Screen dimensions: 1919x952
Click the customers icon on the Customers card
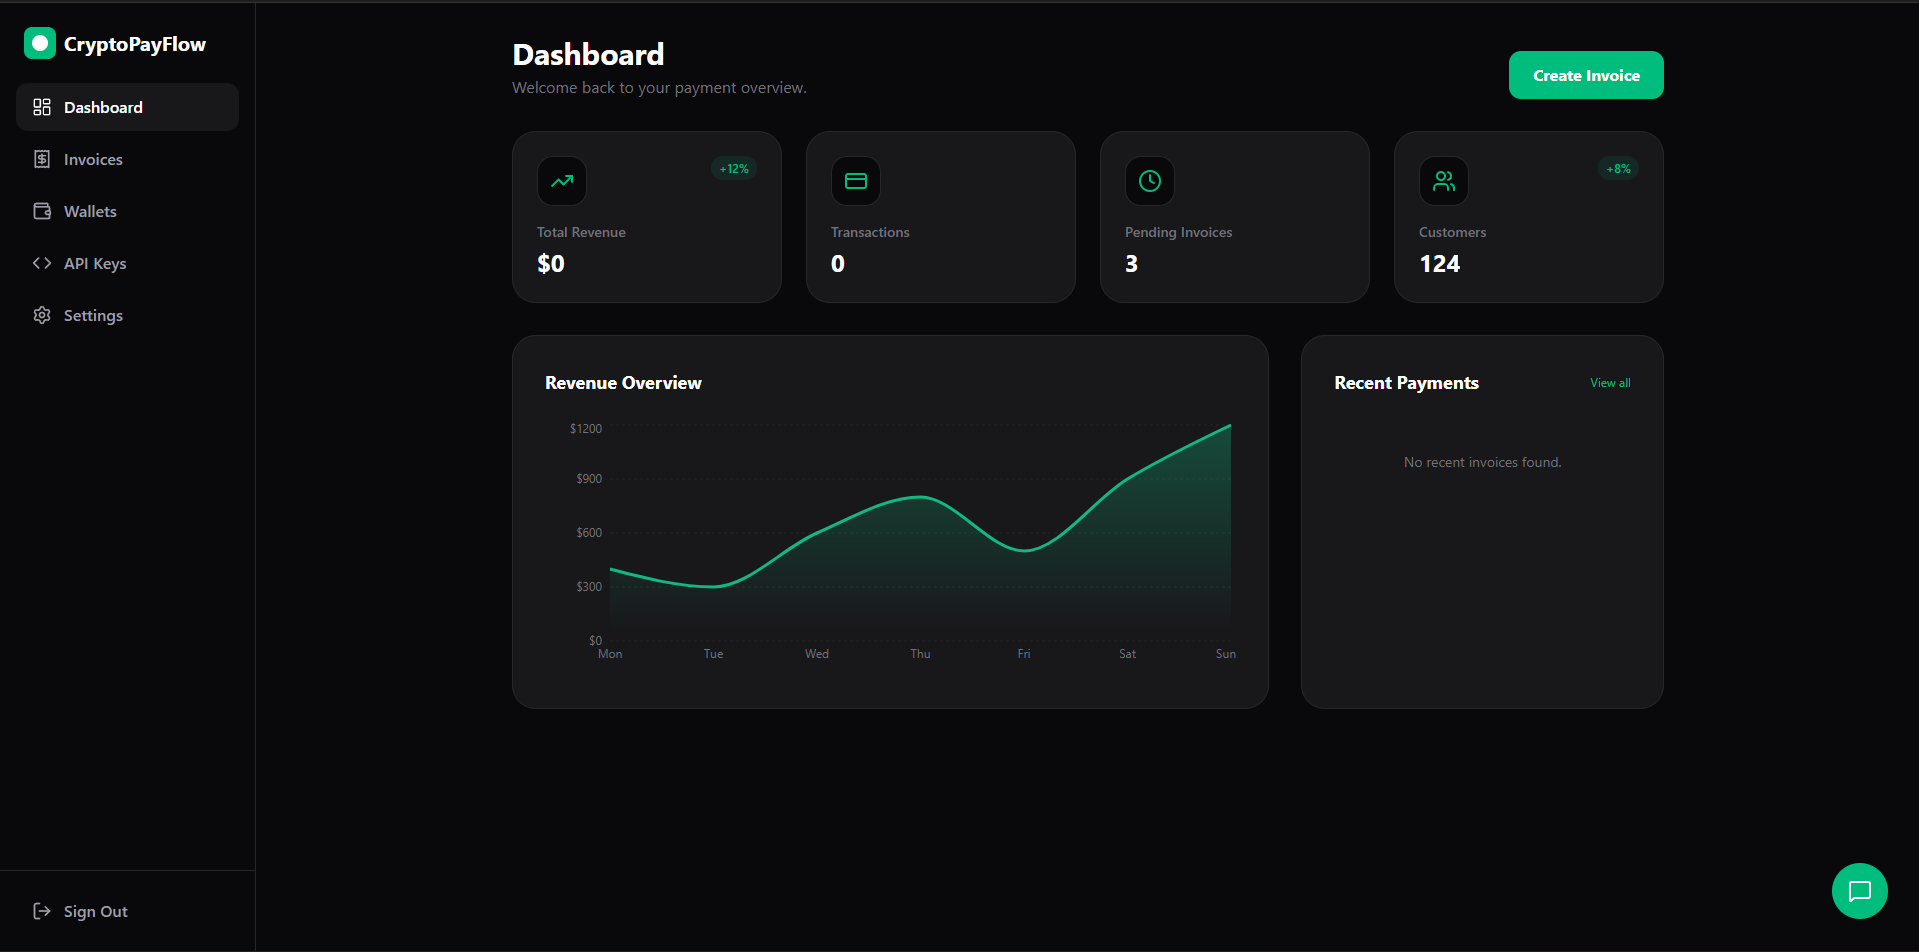(x=1443, y=181)
